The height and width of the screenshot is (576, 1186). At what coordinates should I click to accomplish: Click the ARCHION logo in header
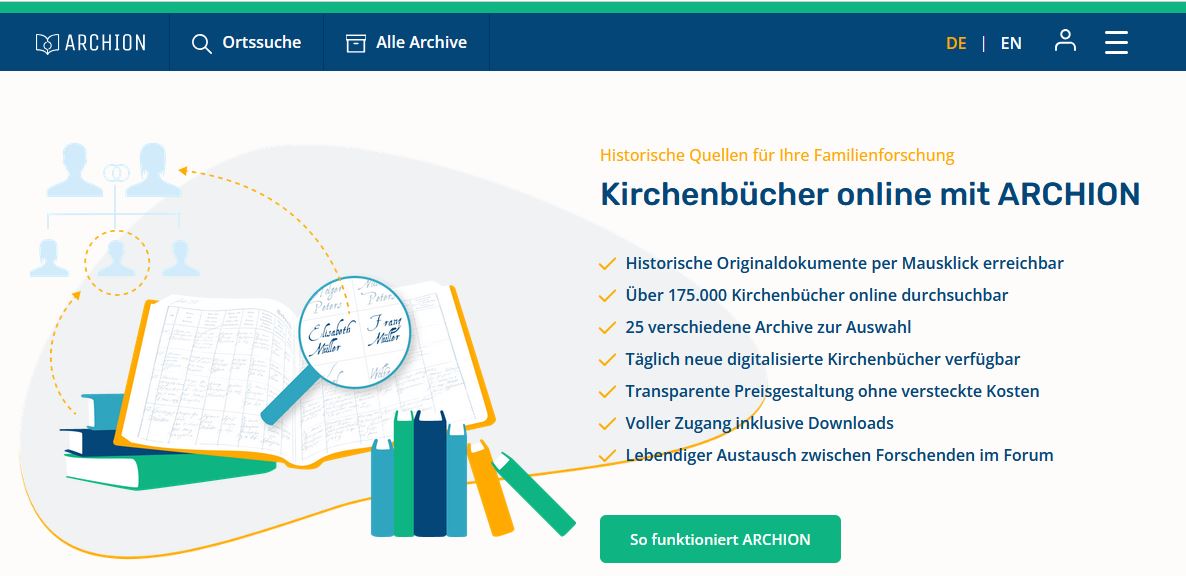90,43
